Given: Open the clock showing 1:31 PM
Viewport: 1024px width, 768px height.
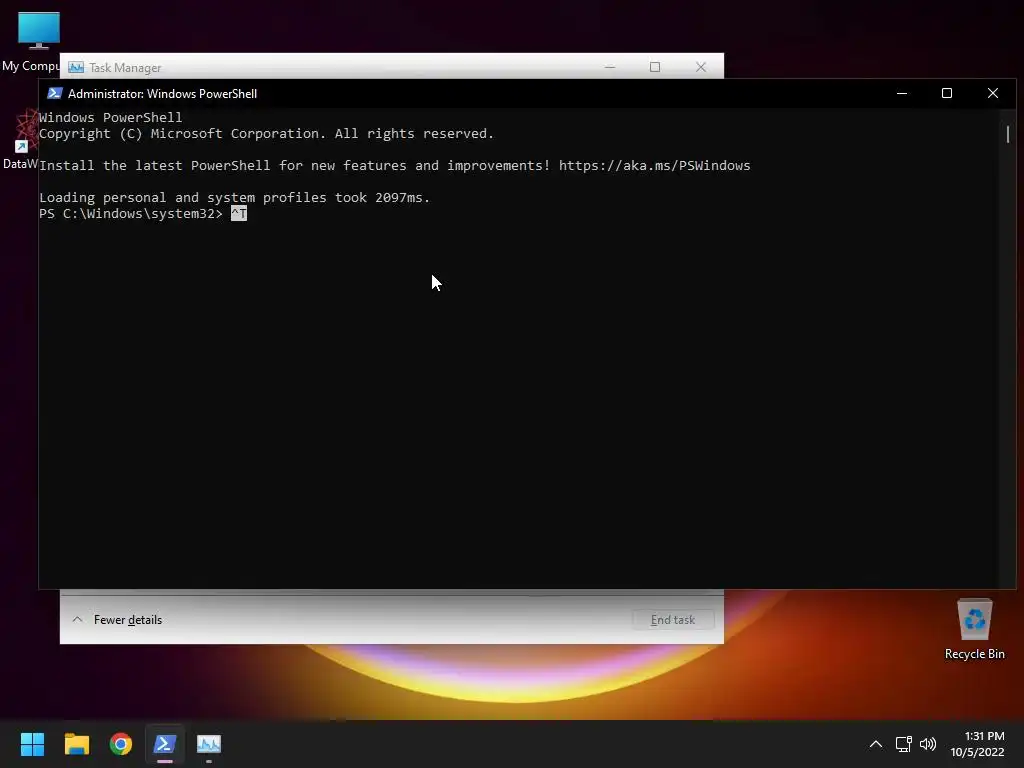Looking at the screenshot, I should [x=977, y=744].
